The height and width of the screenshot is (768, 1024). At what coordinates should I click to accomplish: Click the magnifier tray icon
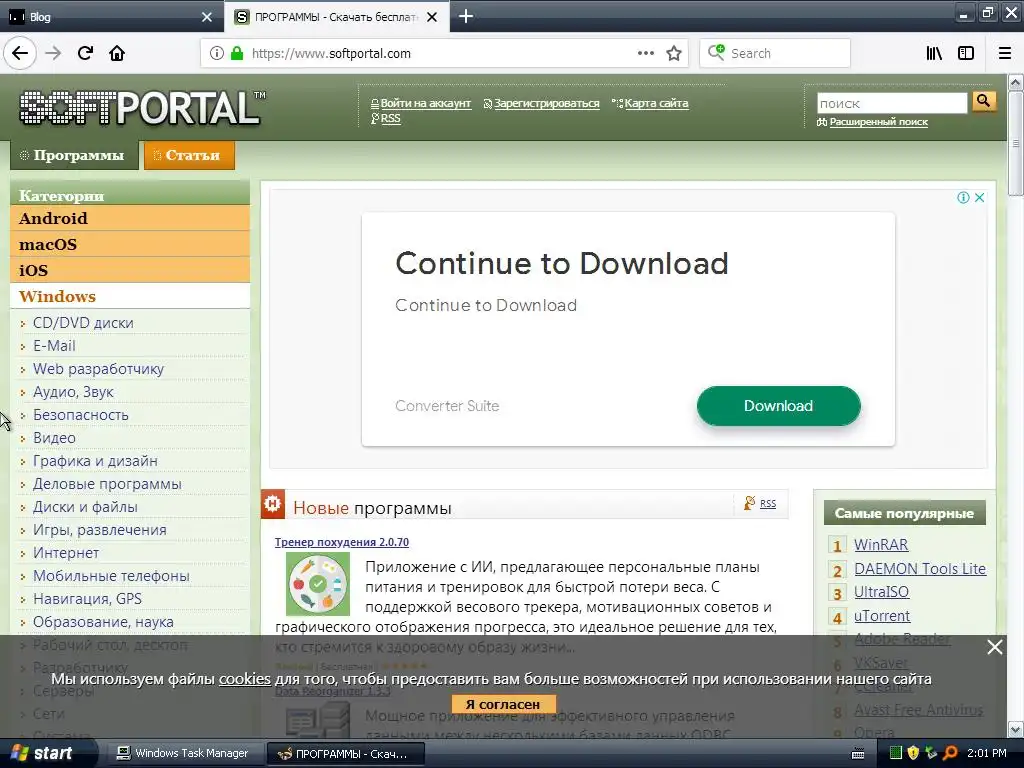click(x=950, y=753)
